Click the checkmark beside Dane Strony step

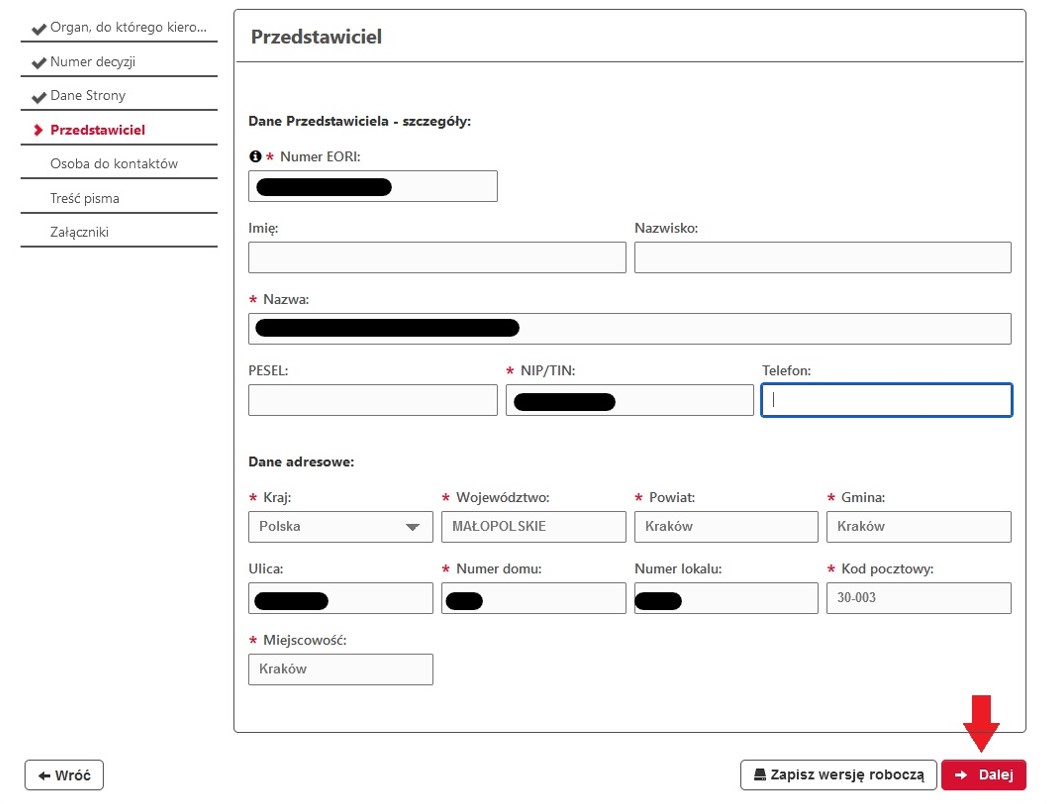(37, 95)
